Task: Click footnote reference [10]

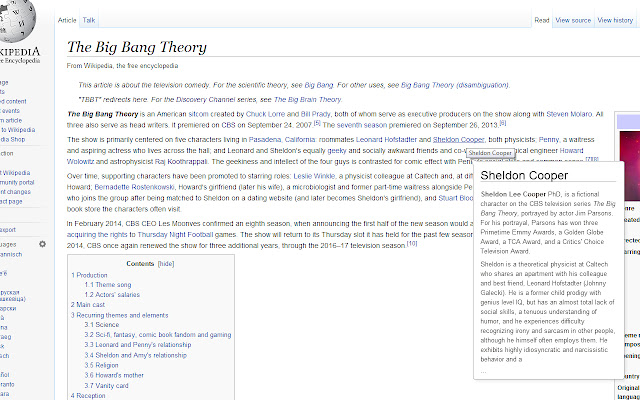Action: point(412,244)
